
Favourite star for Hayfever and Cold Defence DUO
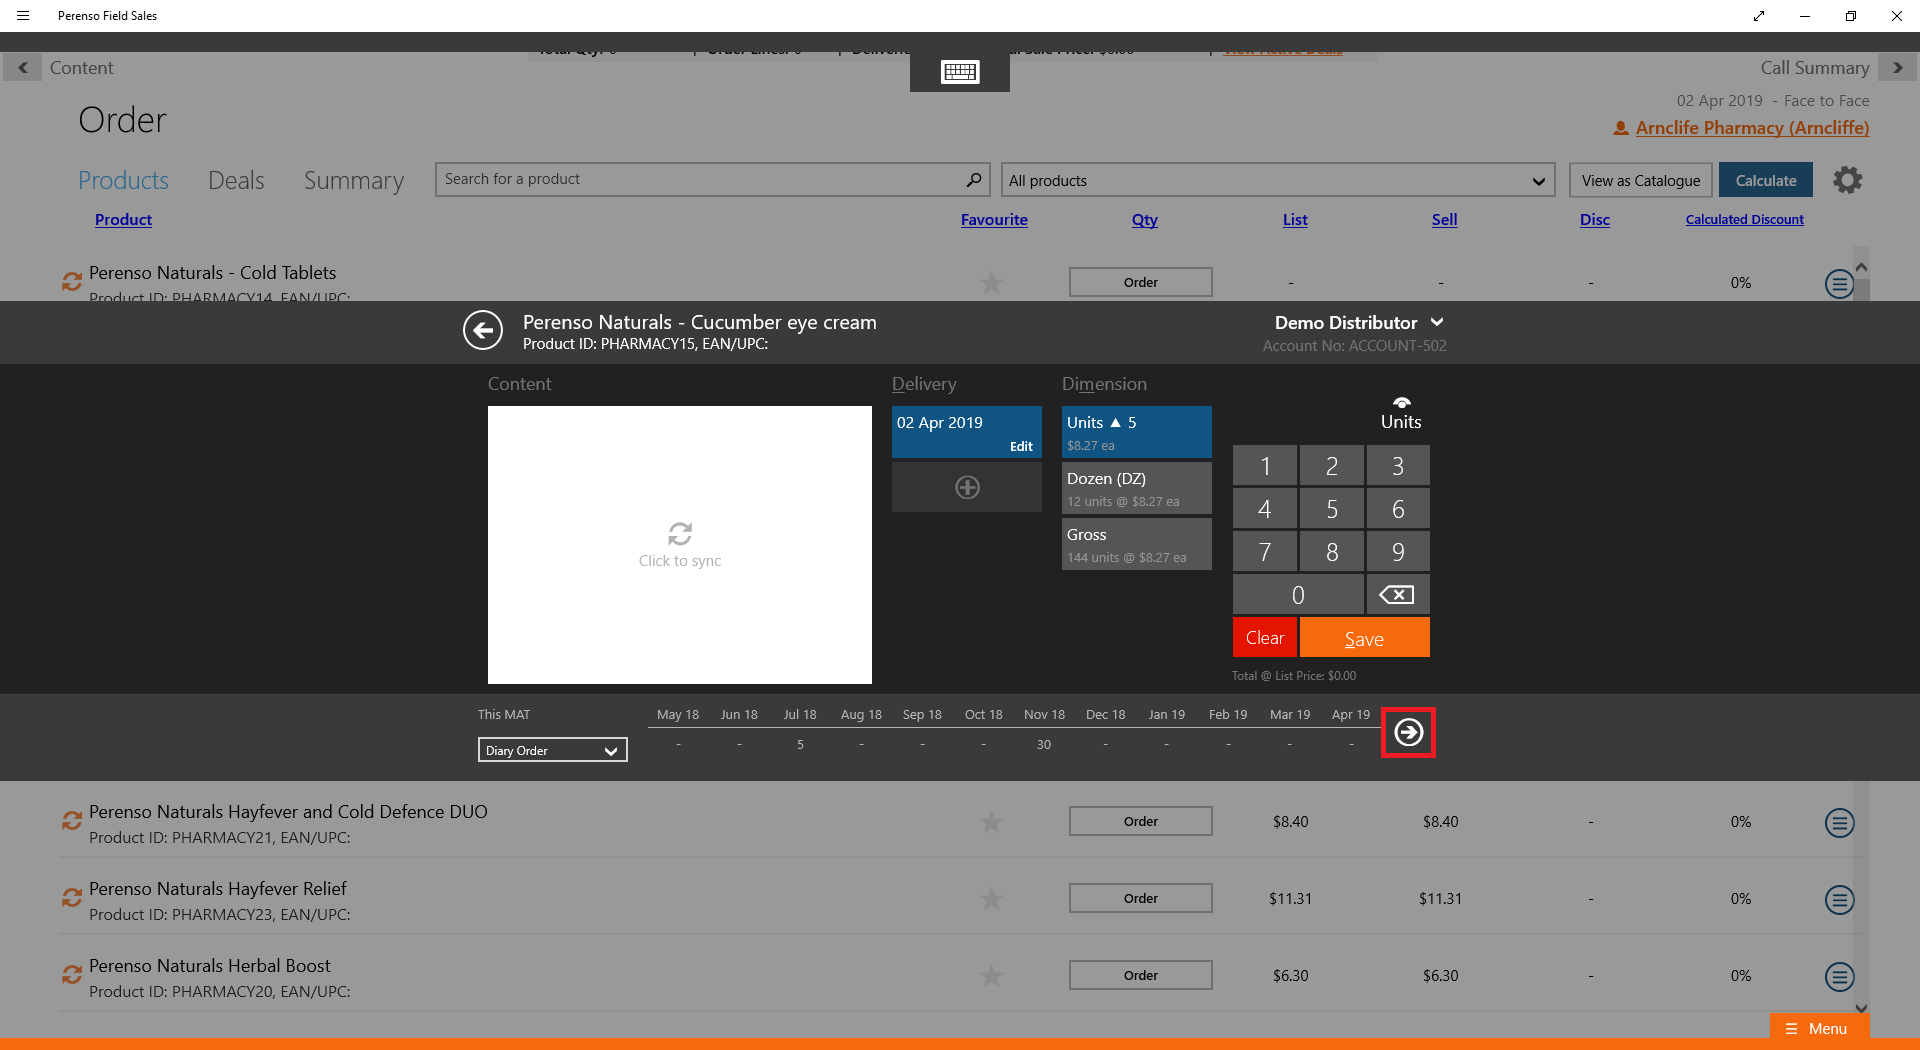tap(991, 822)
